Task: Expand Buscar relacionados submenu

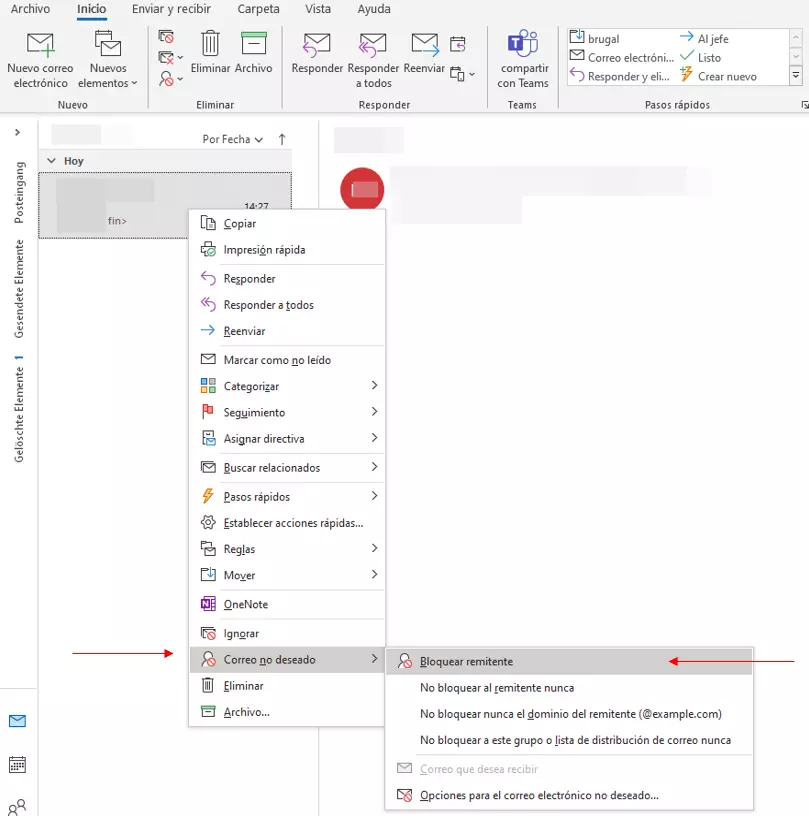Action: pos(287,468)
